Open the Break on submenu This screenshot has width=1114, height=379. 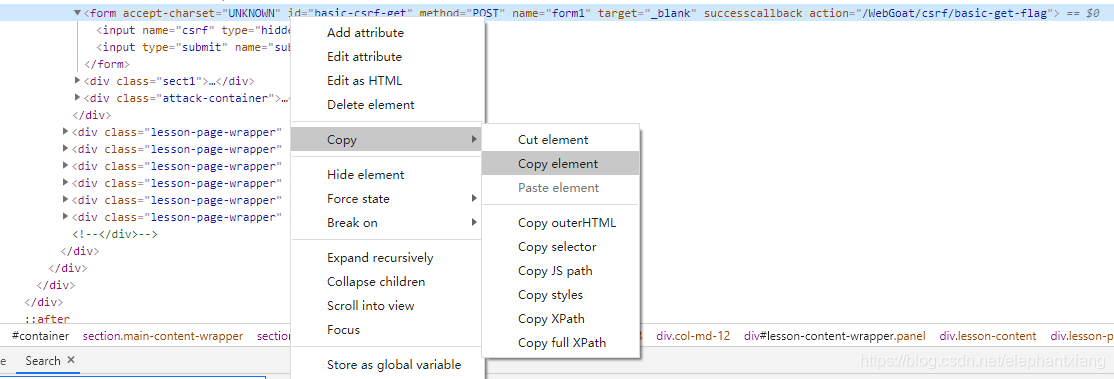(x=387, y=223)
